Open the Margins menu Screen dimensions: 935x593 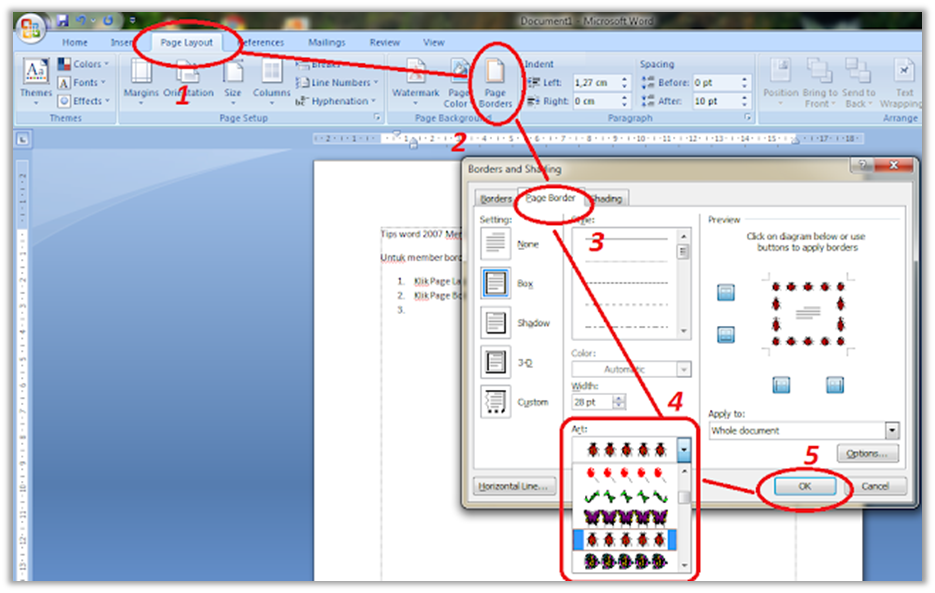coord(141,81)
